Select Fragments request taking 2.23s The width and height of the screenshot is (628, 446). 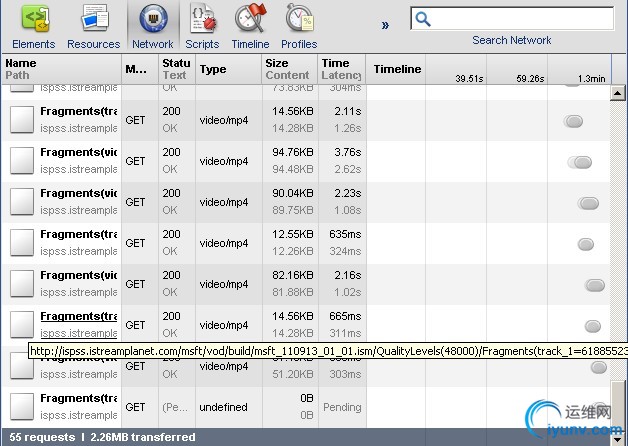(x=78, y=193)
